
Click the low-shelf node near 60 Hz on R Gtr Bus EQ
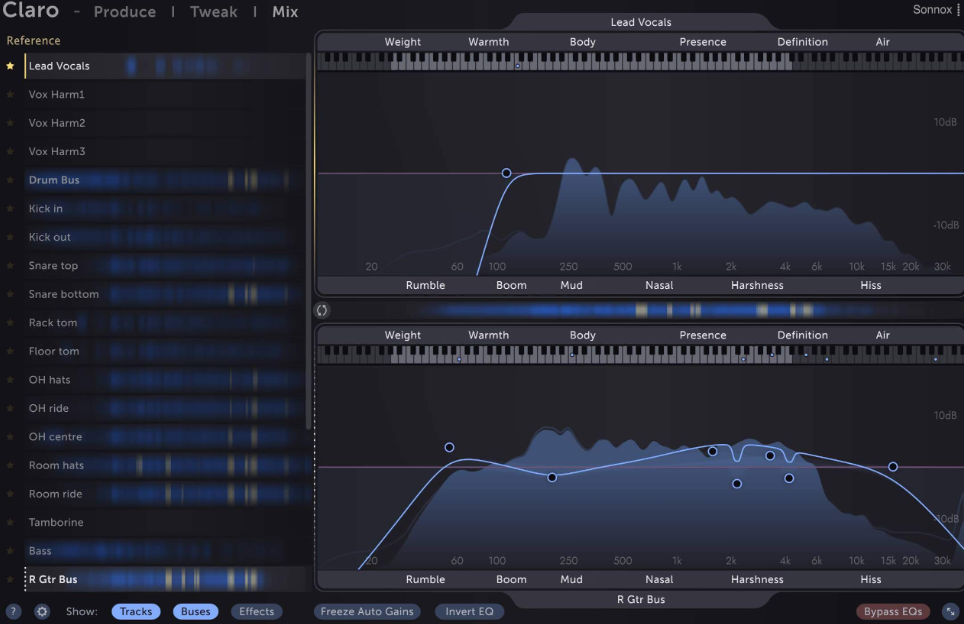449,448
